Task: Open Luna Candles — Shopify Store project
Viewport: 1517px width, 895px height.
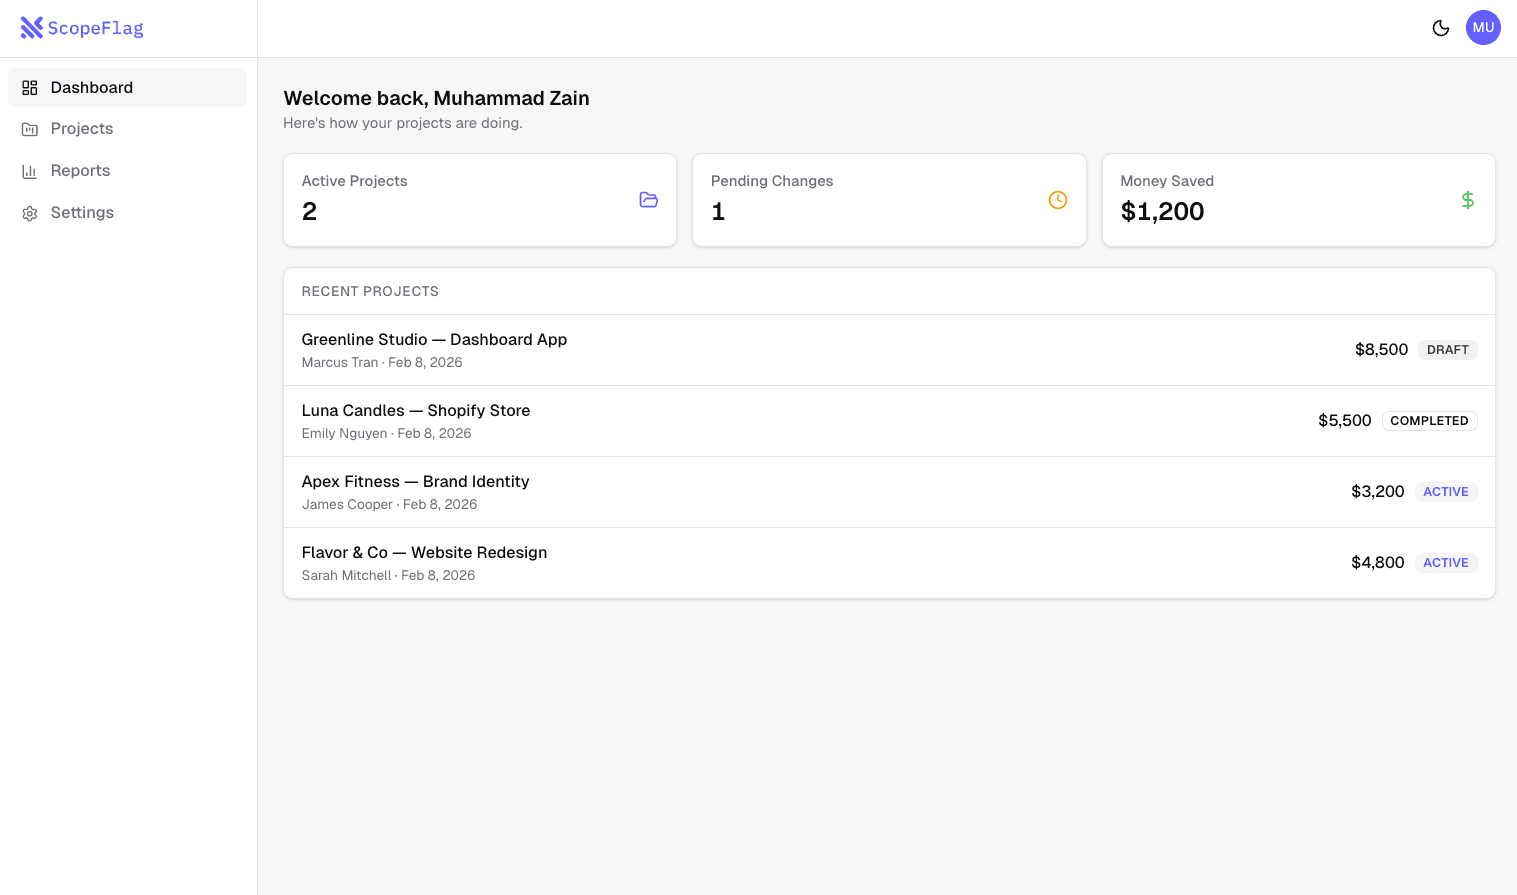Action: point(416,410)
